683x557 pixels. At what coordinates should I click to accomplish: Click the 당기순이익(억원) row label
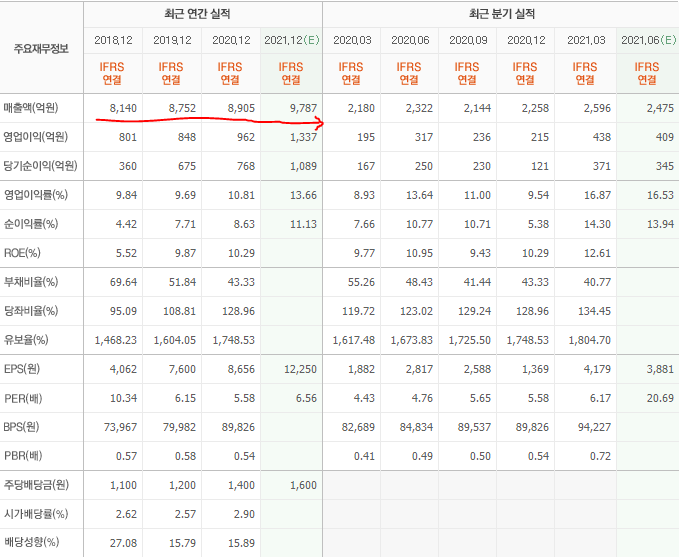[x=41, y=166]
